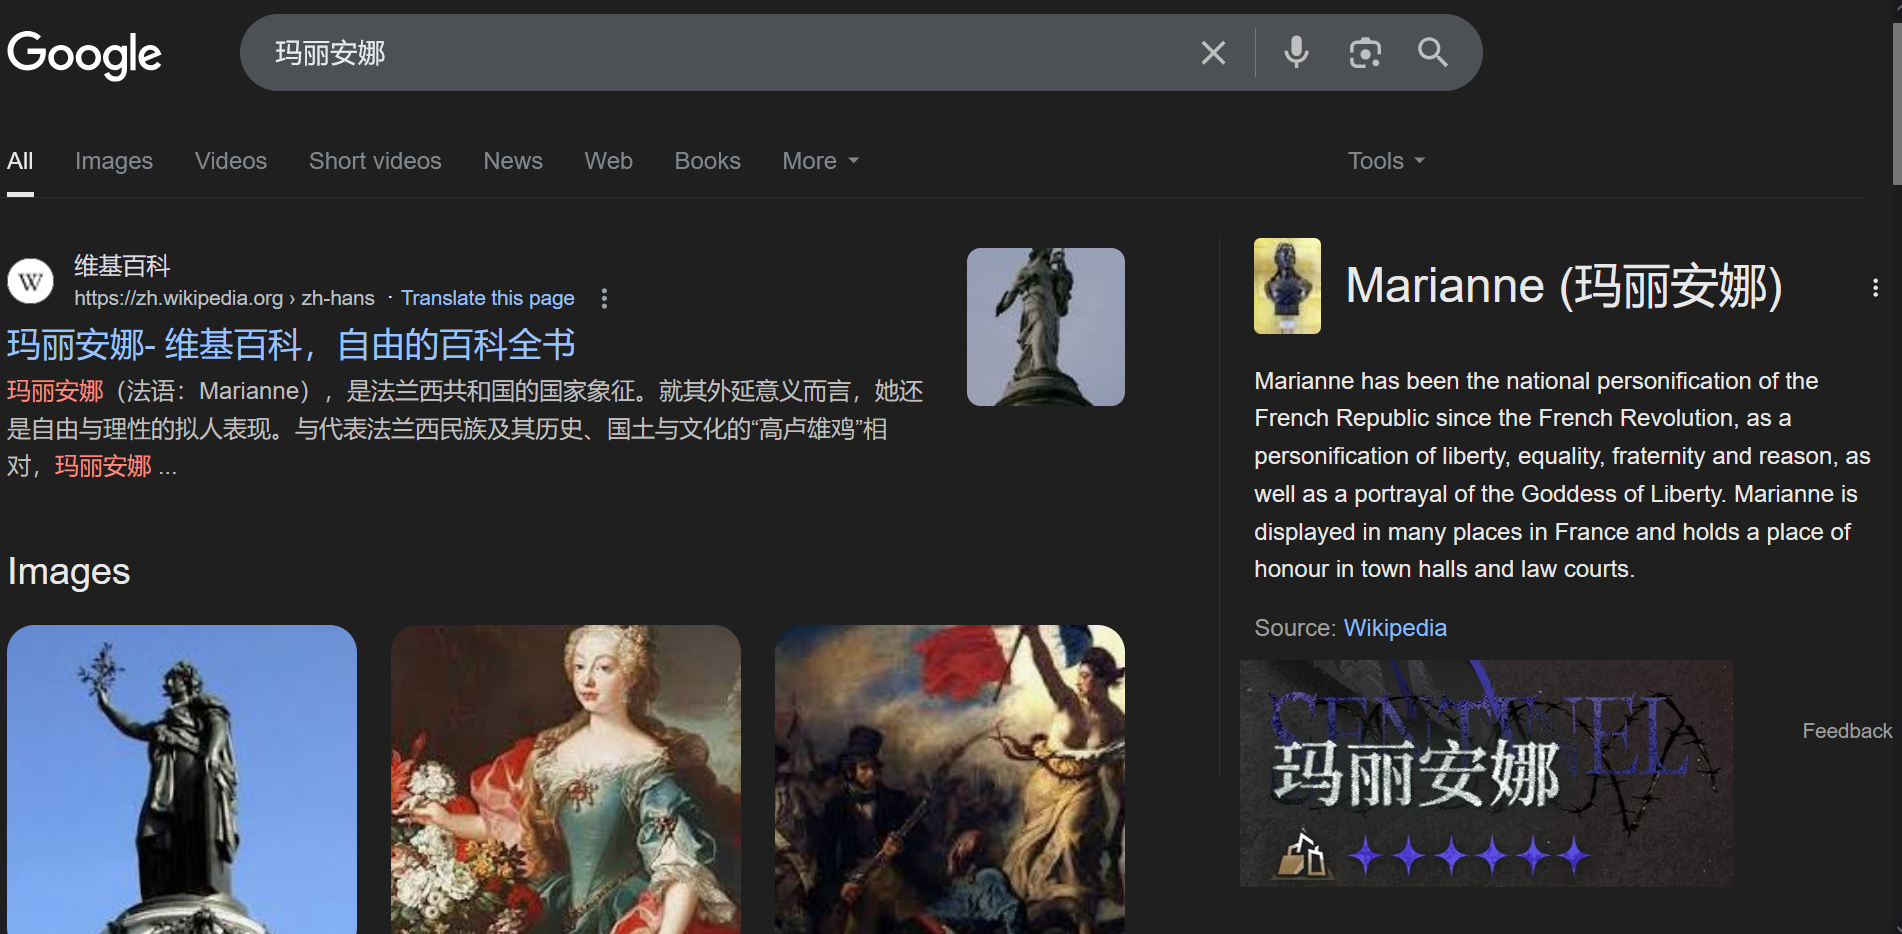Open the Short videos tab
This screenshot has width=1902, height=934.
coord(375,161)
